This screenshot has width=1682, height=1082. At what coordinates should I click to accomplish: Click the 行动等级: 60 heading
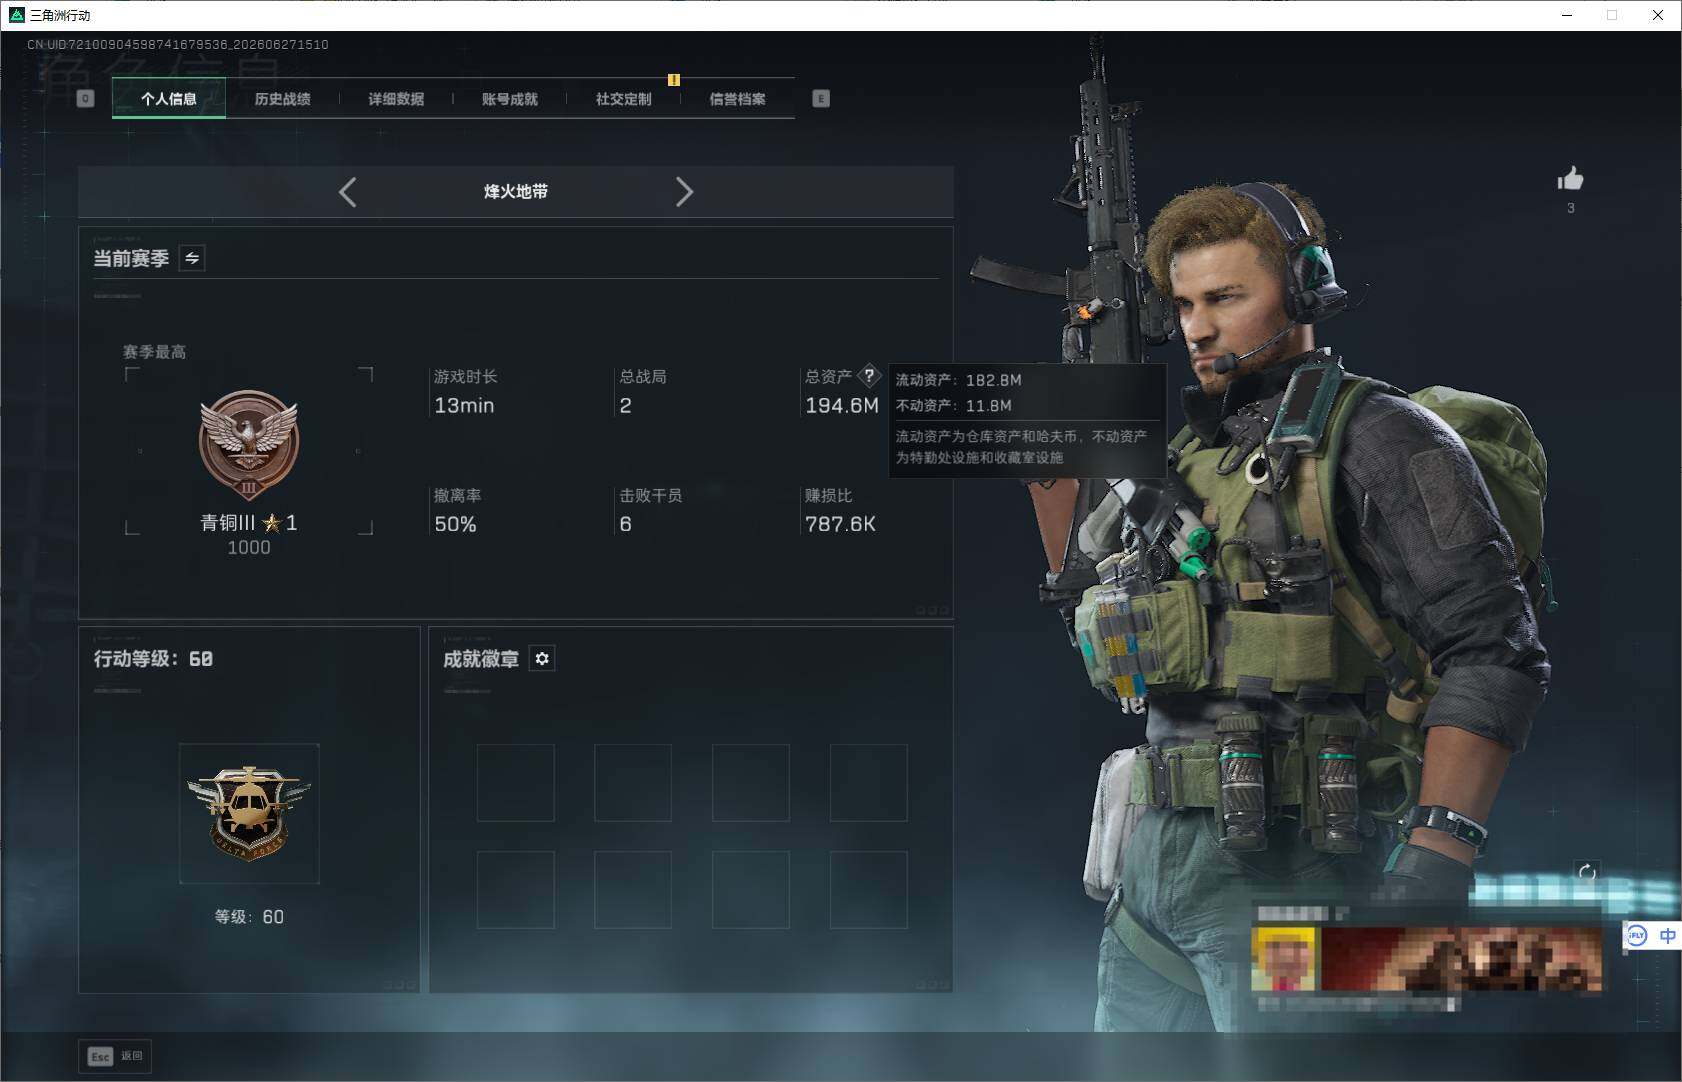153,659
